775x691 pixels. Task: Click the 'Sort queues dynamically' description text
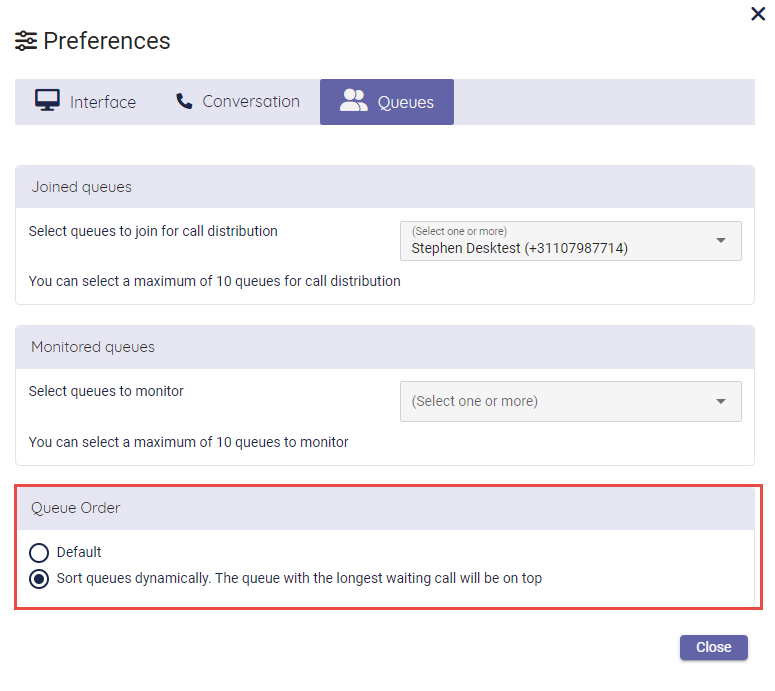click(x=299, y=578)
